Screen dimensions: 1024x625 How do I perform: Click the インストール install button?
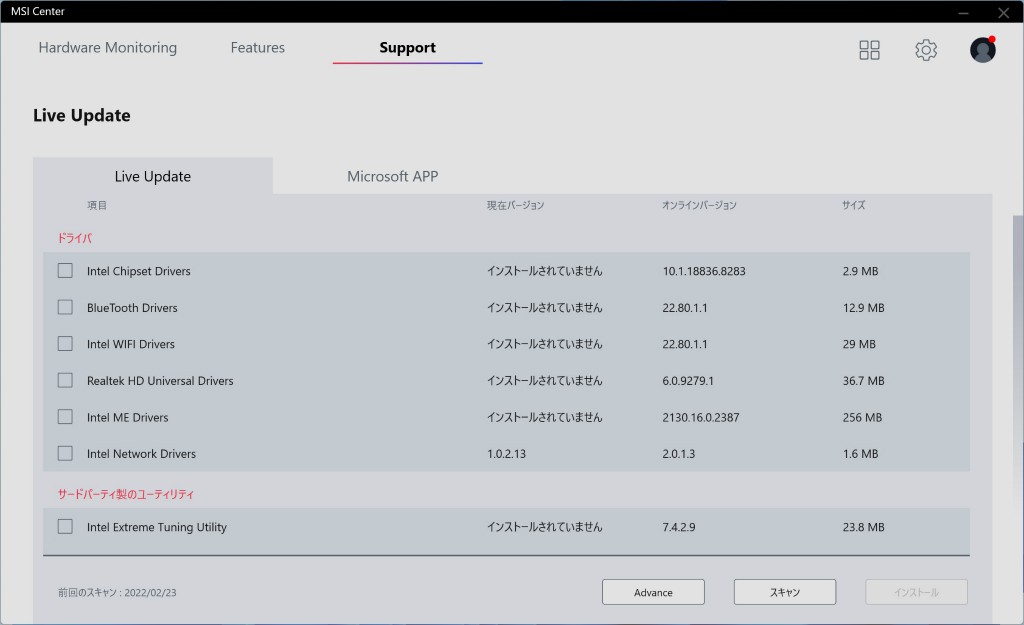pos(916,592)
